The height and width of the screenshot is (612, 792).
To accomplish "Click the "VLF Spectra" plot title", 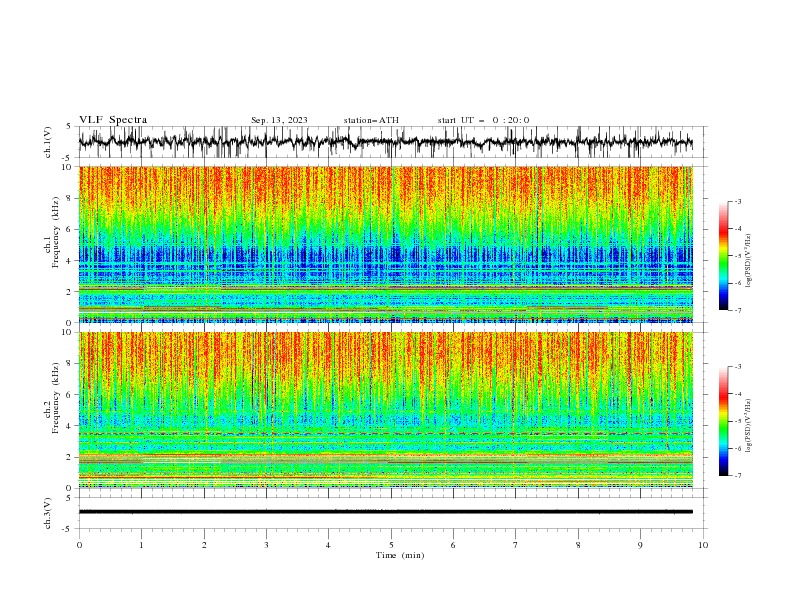I will click(113, 120).
